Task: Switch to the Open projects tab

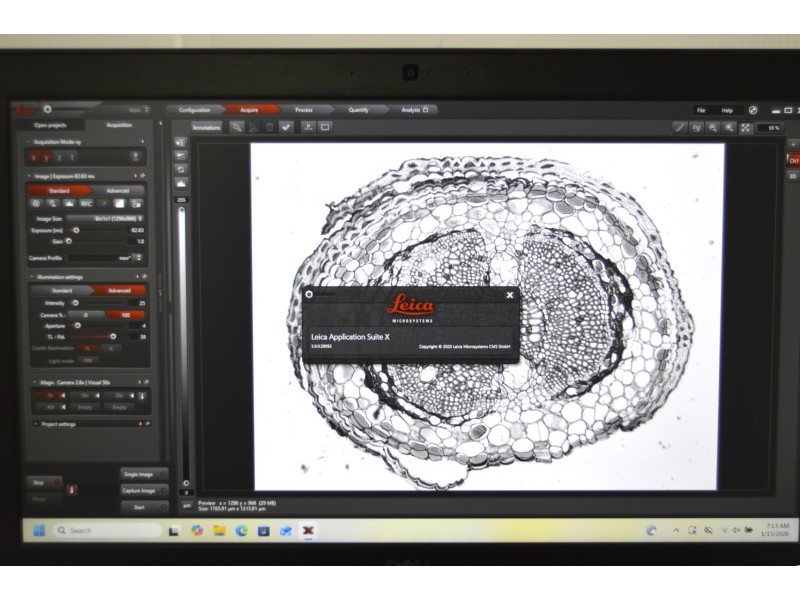Action: (x=50, y=125)
